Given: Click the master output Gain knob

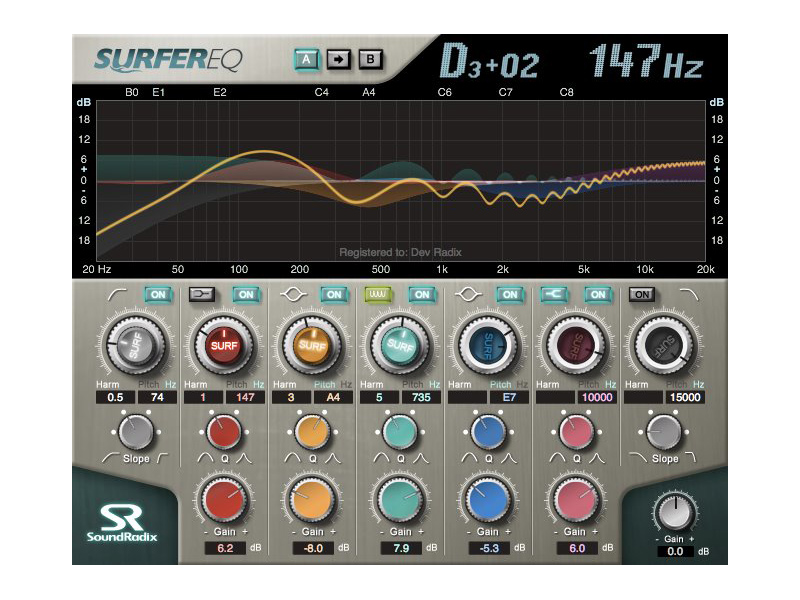Looking at the screenshot, I should point(674,513).
